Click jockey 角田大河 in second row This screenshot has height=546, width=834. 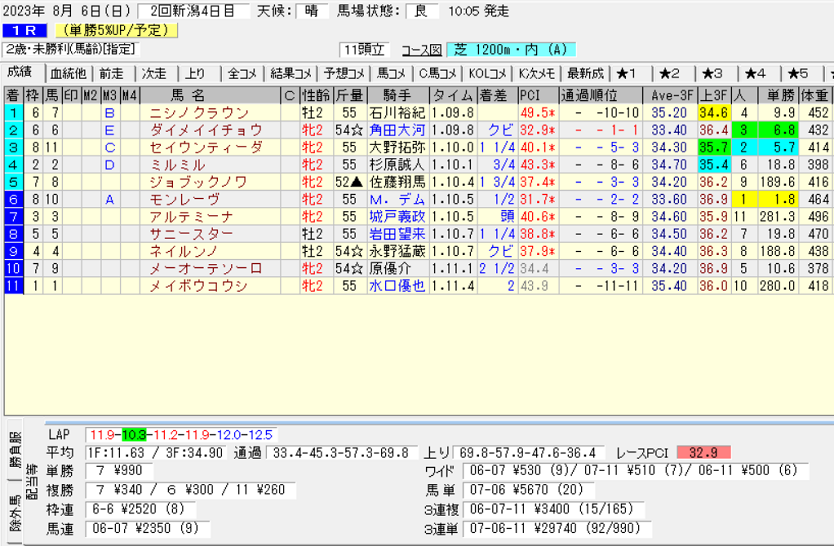(x=396, y=130)
